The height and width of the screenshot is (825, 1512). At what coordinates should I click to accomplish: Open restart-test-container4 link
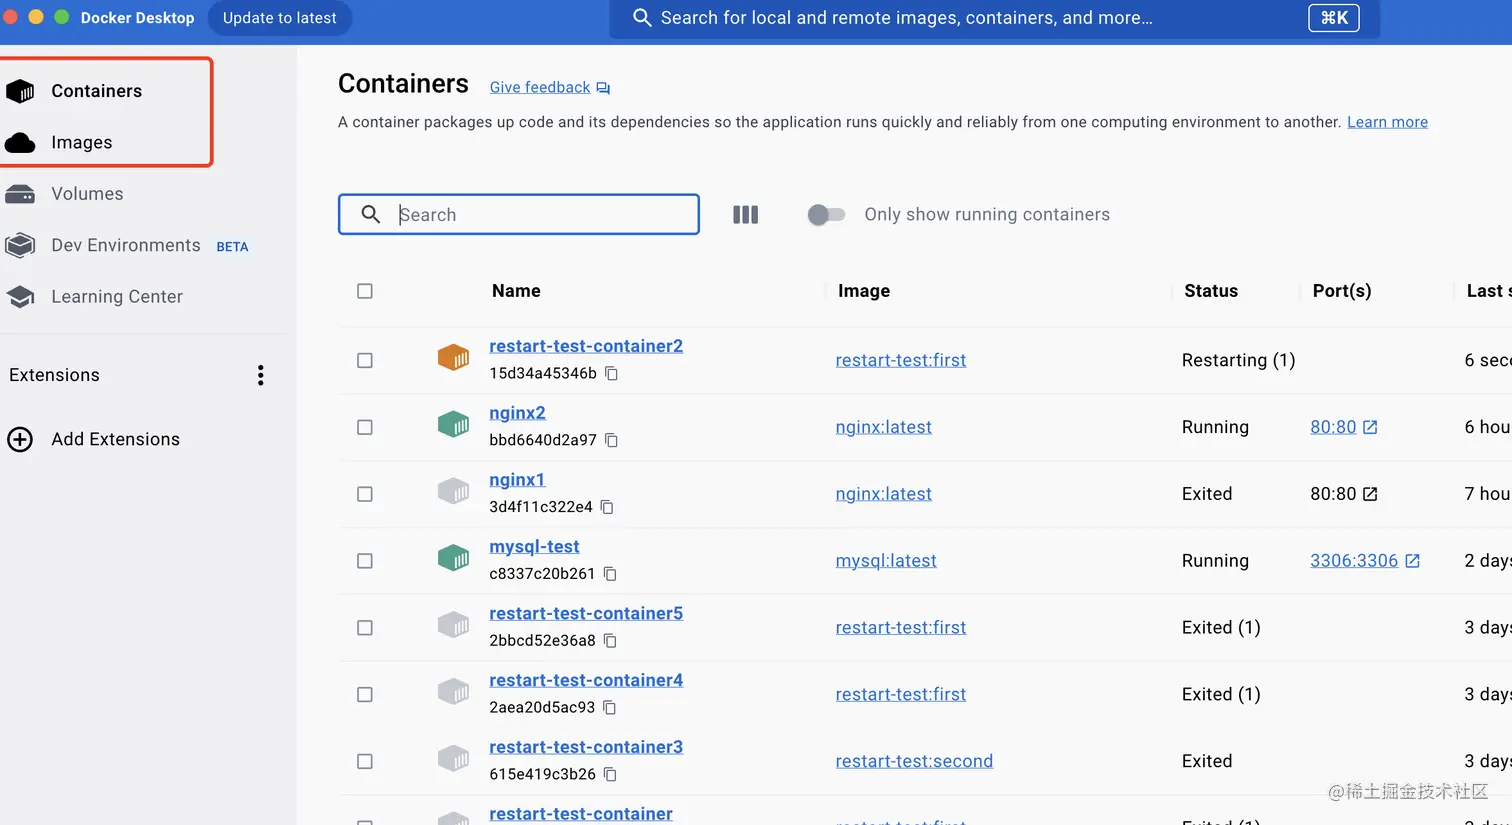tap(586, 681)
